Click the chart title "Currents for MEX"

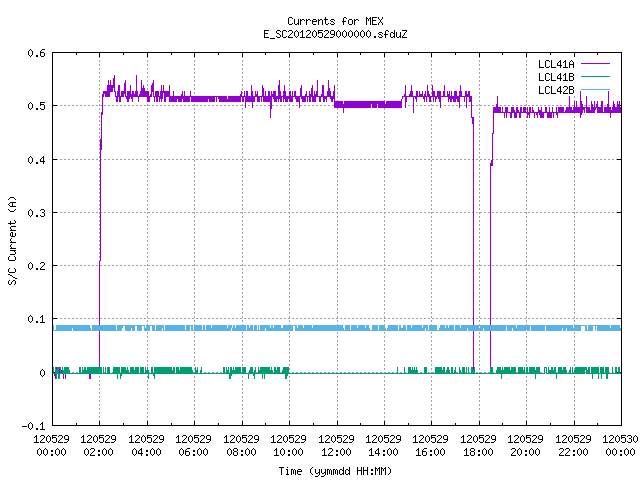click(335, 21)
